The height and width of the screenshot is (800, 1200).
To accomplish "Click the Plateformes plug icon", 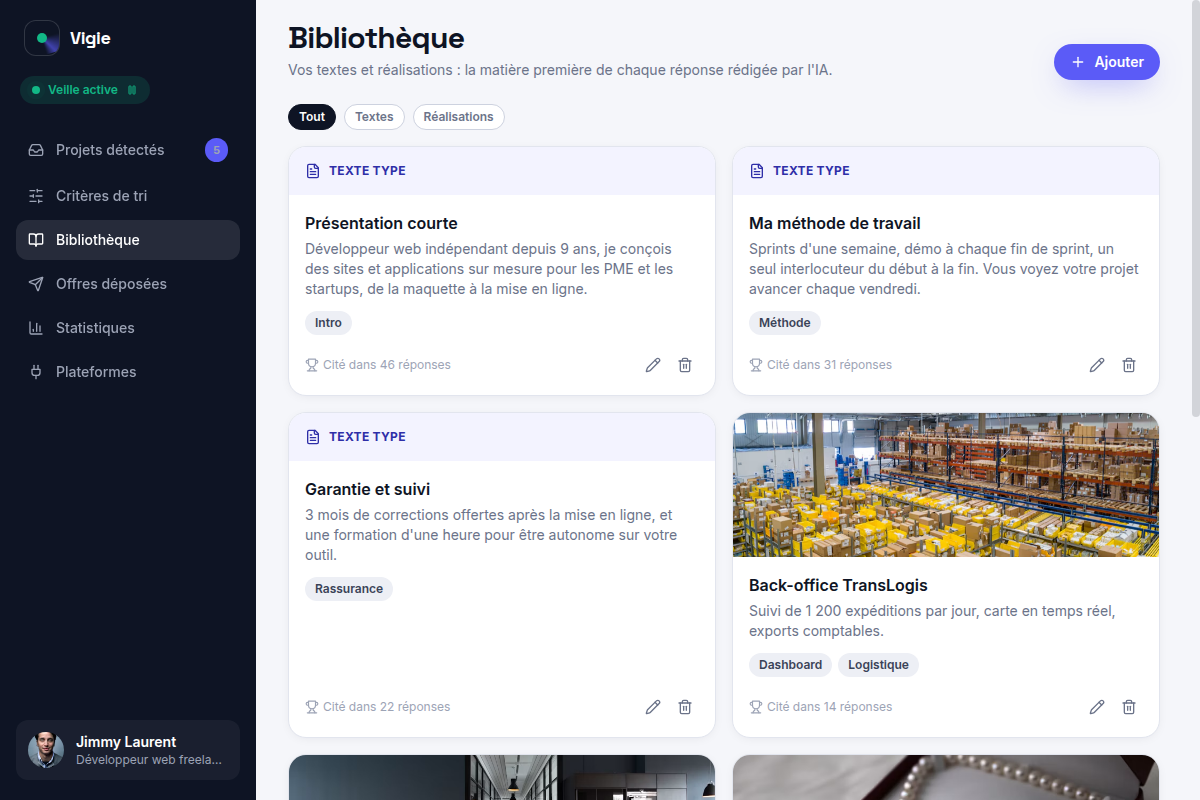I will point(36,372).
